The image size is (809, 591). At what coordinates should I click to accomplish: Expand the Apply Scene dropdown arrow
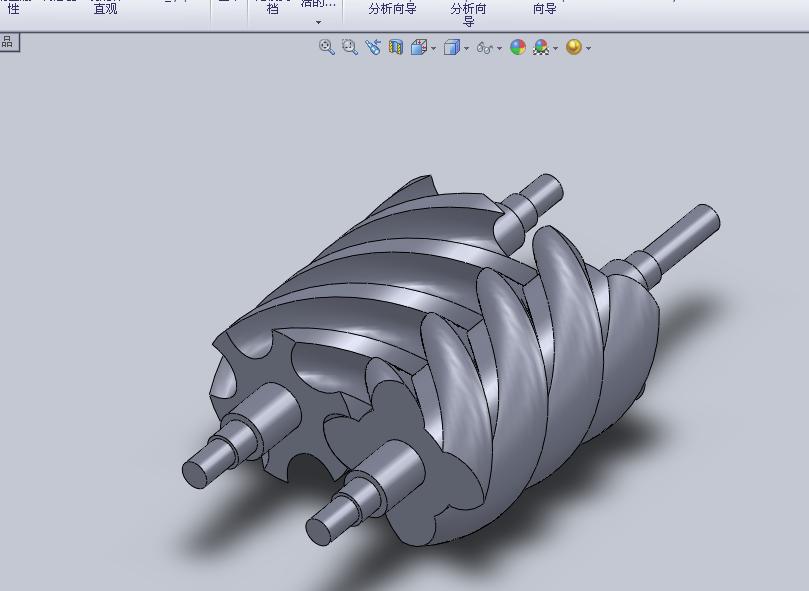555,48
